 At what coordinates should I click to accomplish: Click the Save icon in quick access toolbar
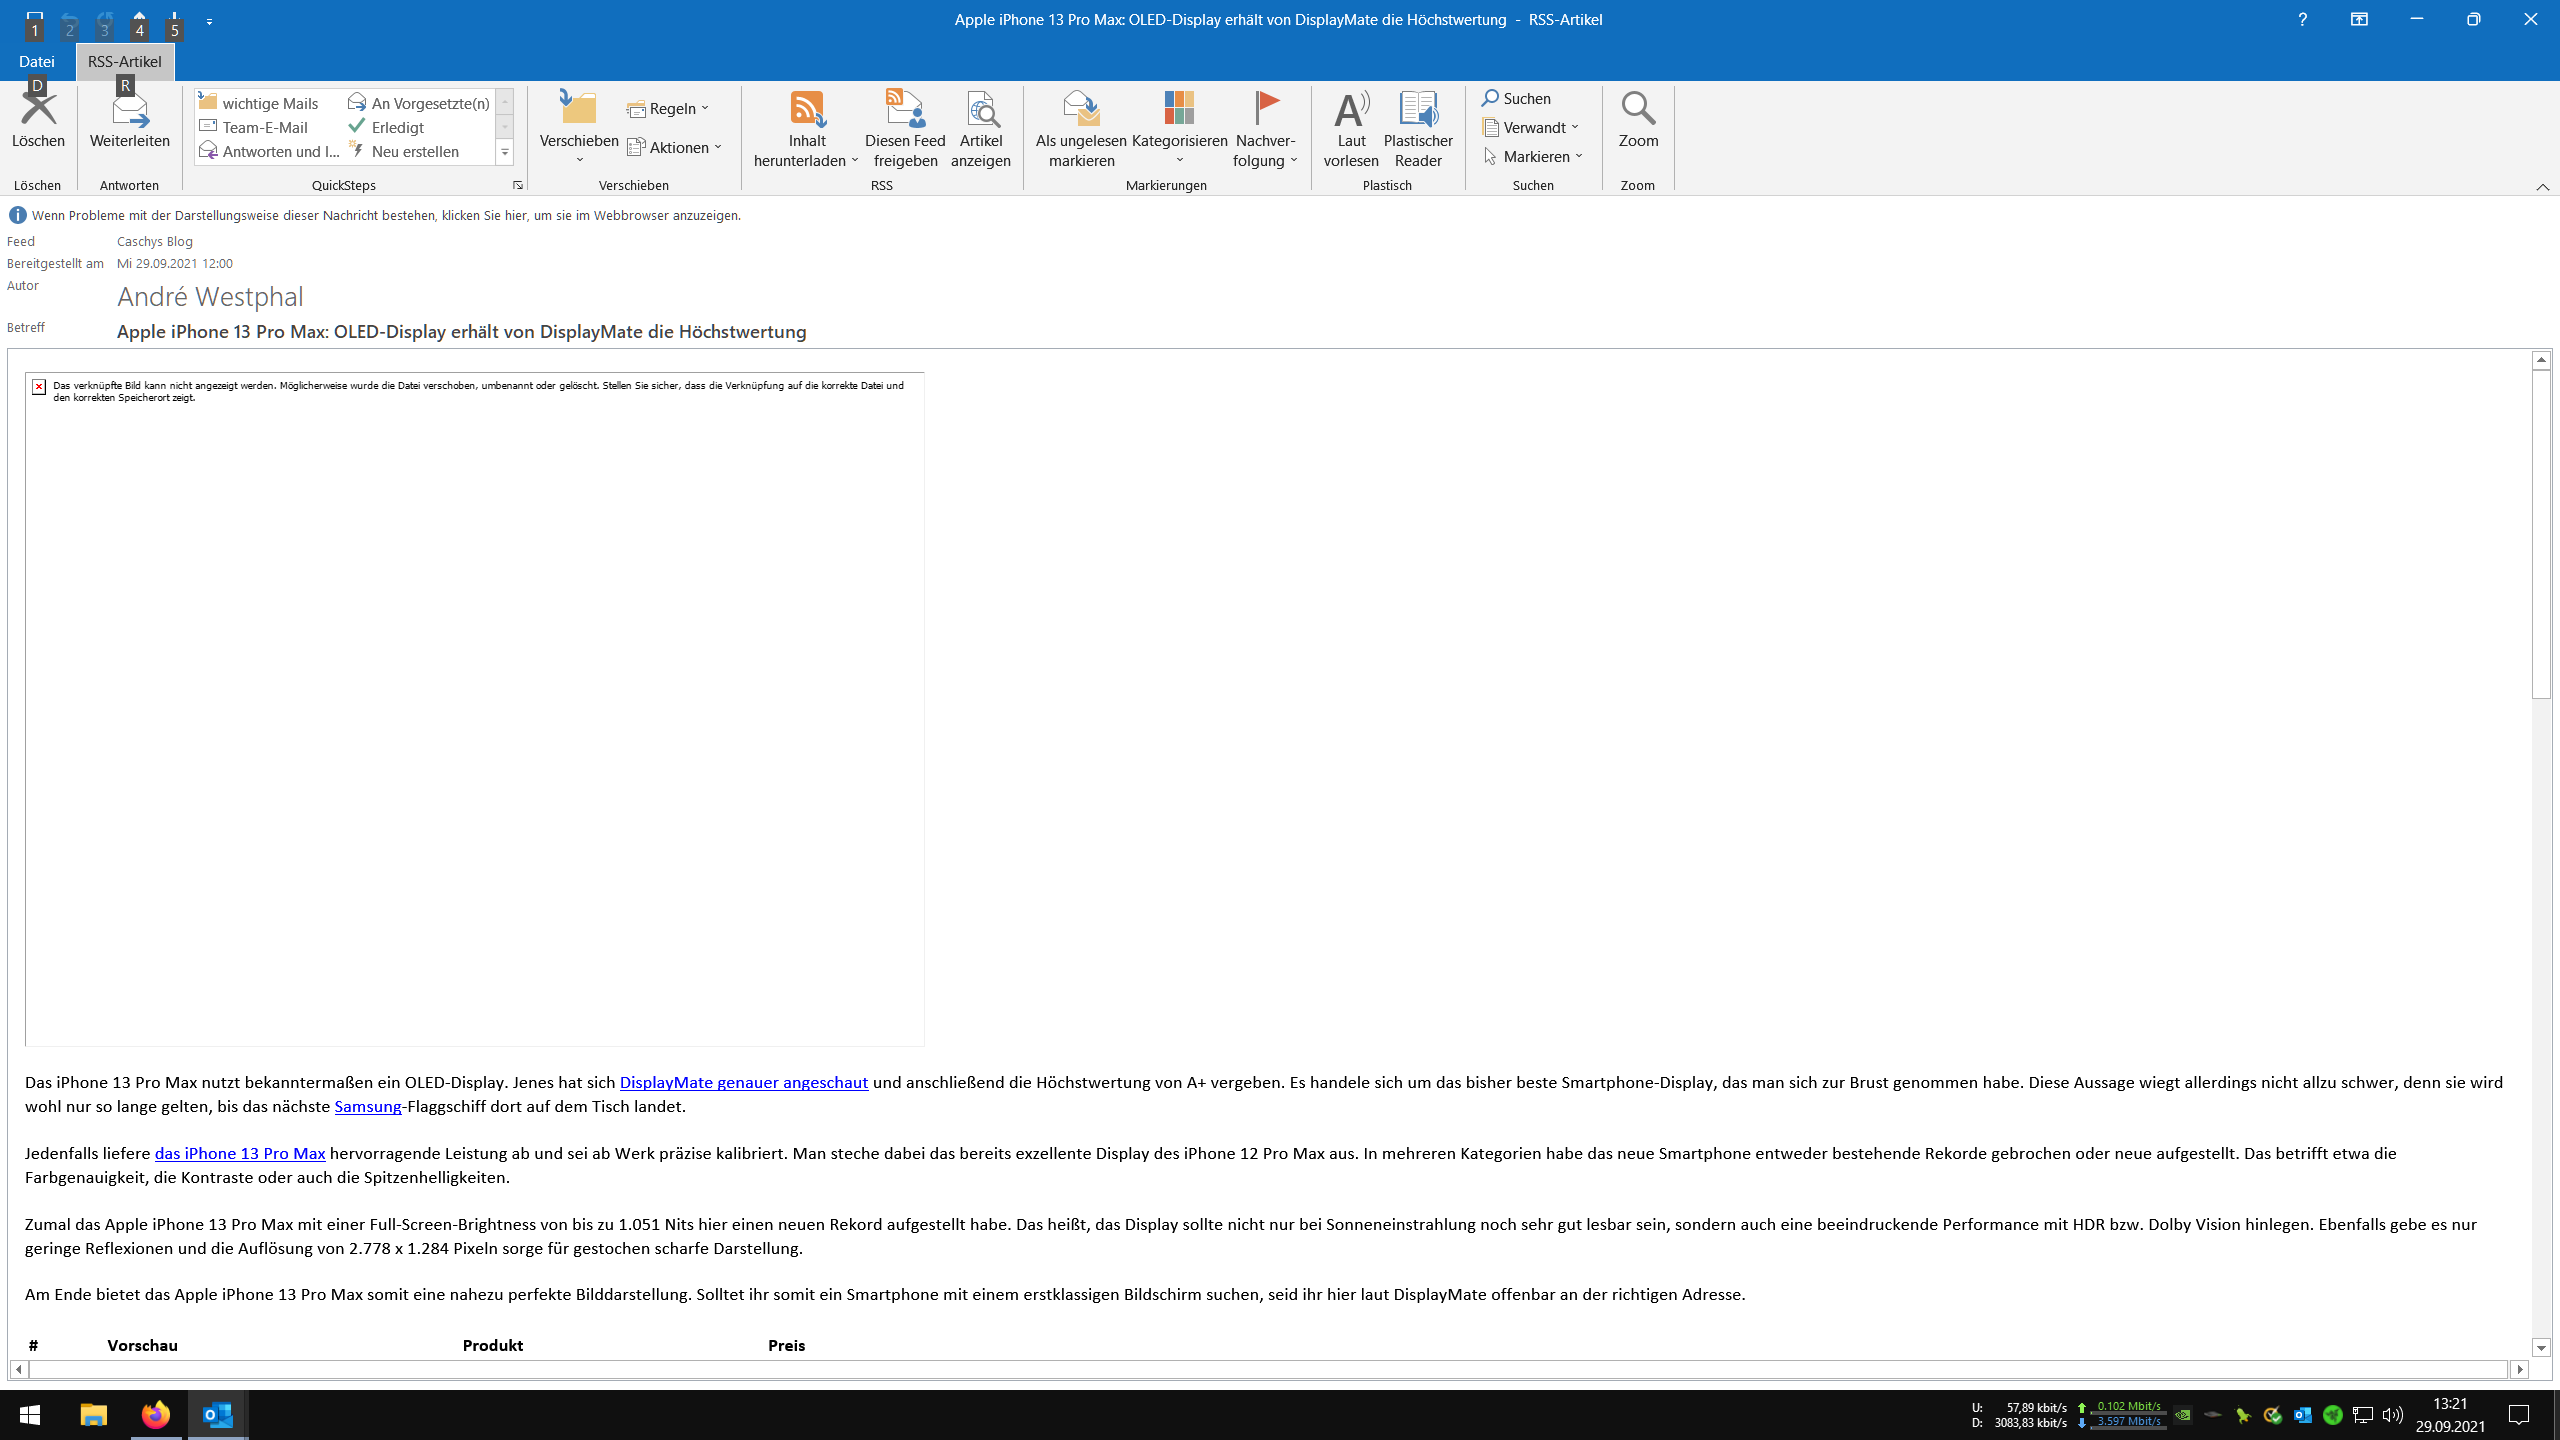click(34, 19)
